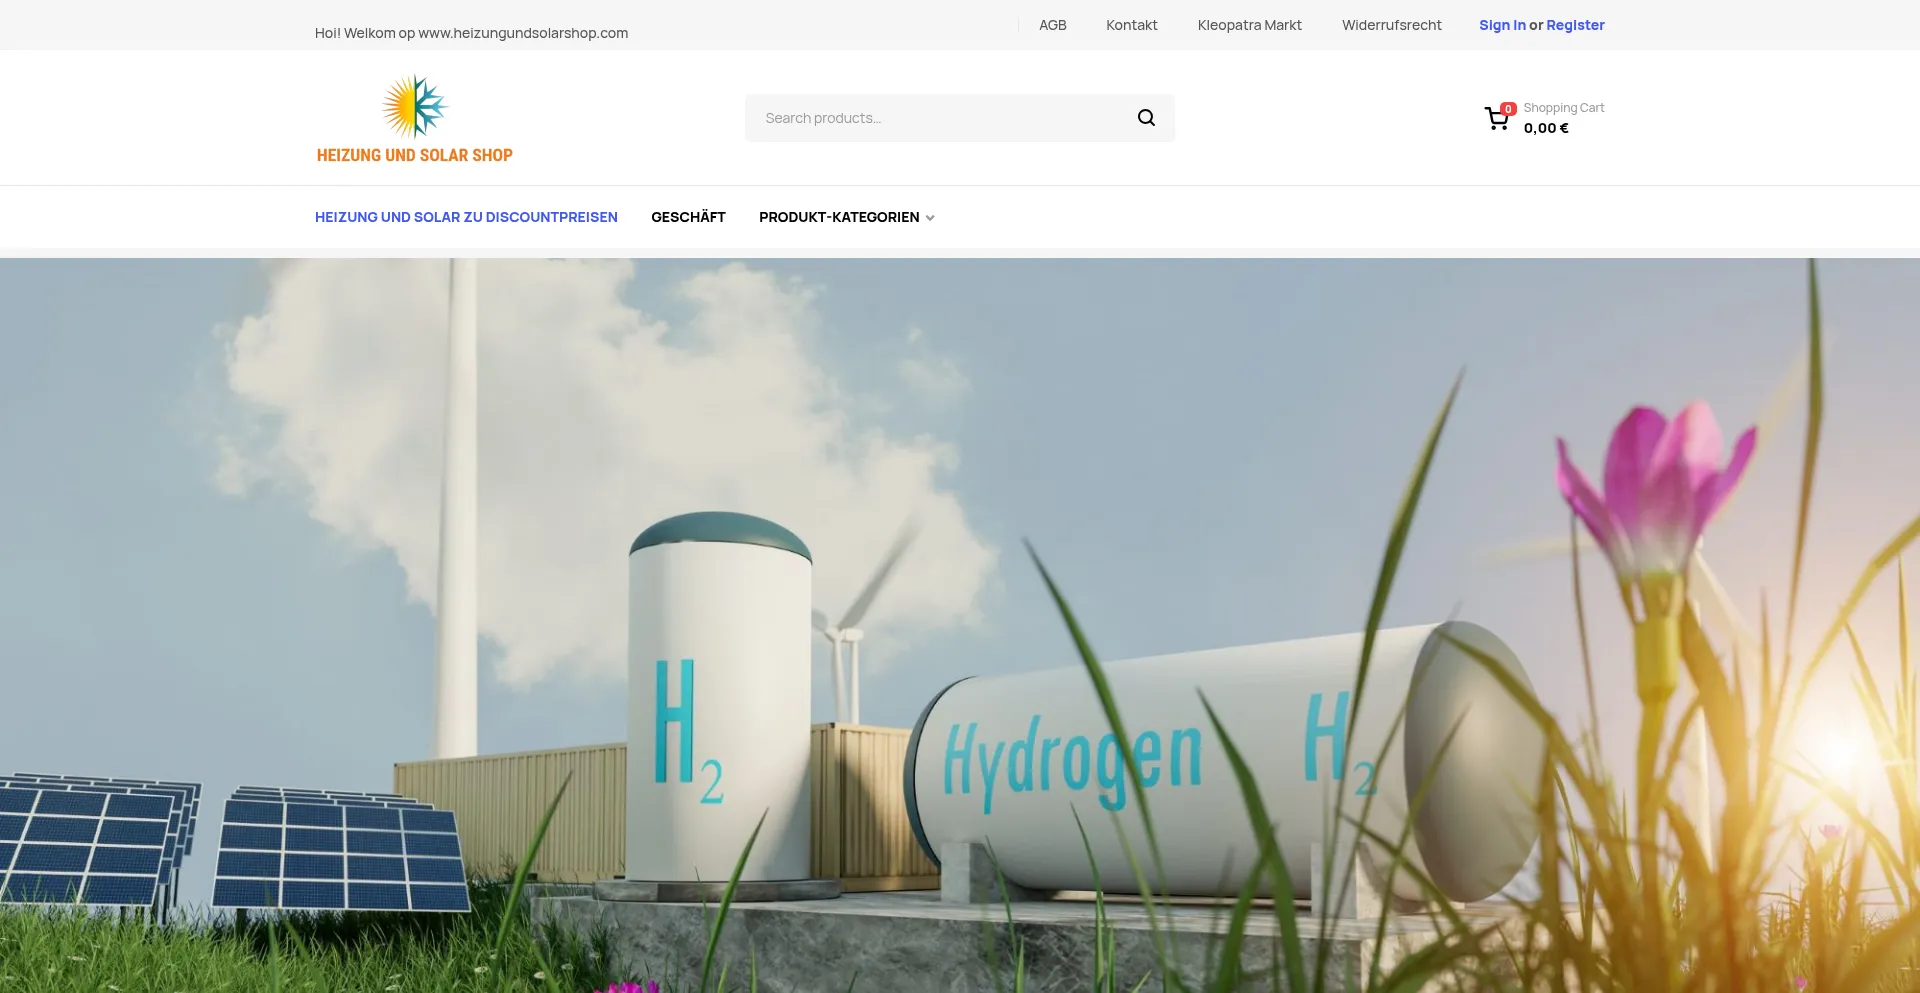Focus the Search products input field

click(x=940, y=118)
